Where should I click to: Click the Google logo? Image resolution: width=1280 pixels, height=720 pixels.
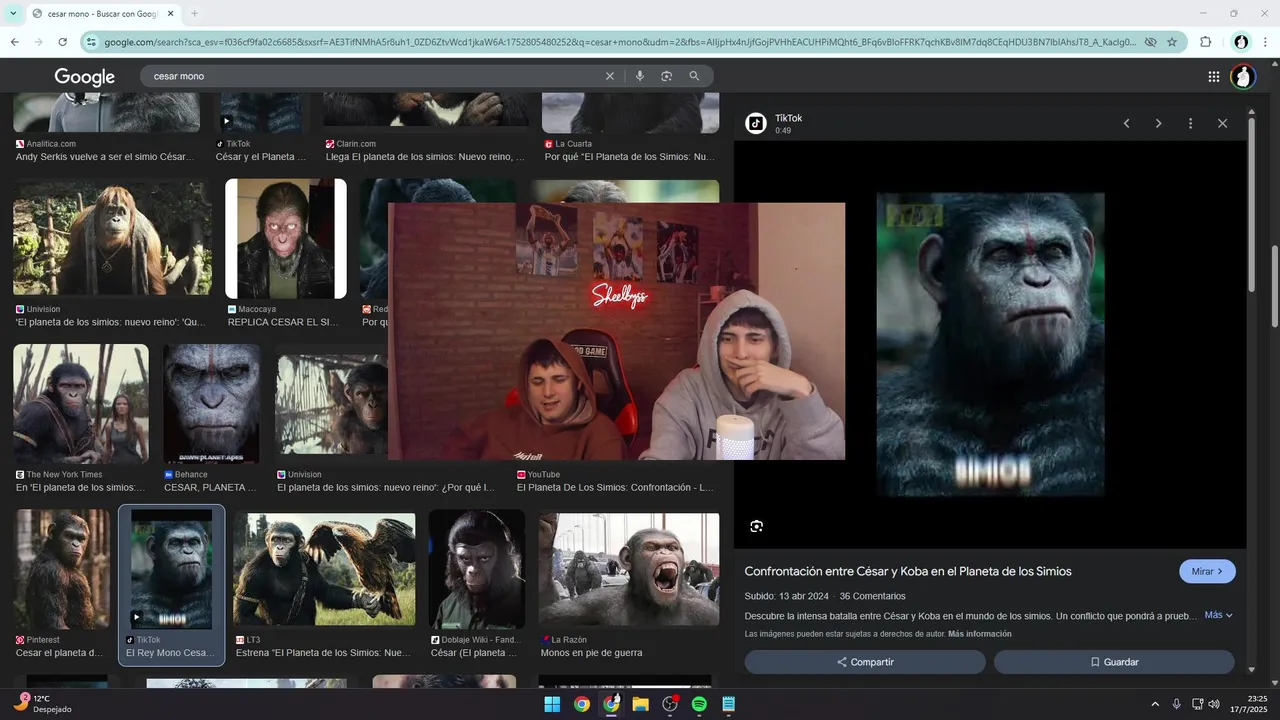coord(85,76)
